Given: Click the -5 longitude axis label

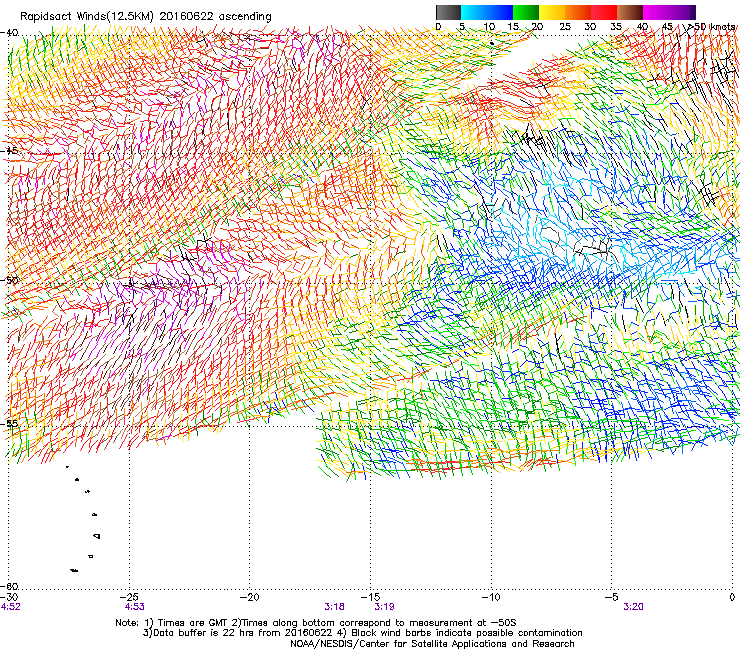Looking at the screenshot, I should click(612, 597).
